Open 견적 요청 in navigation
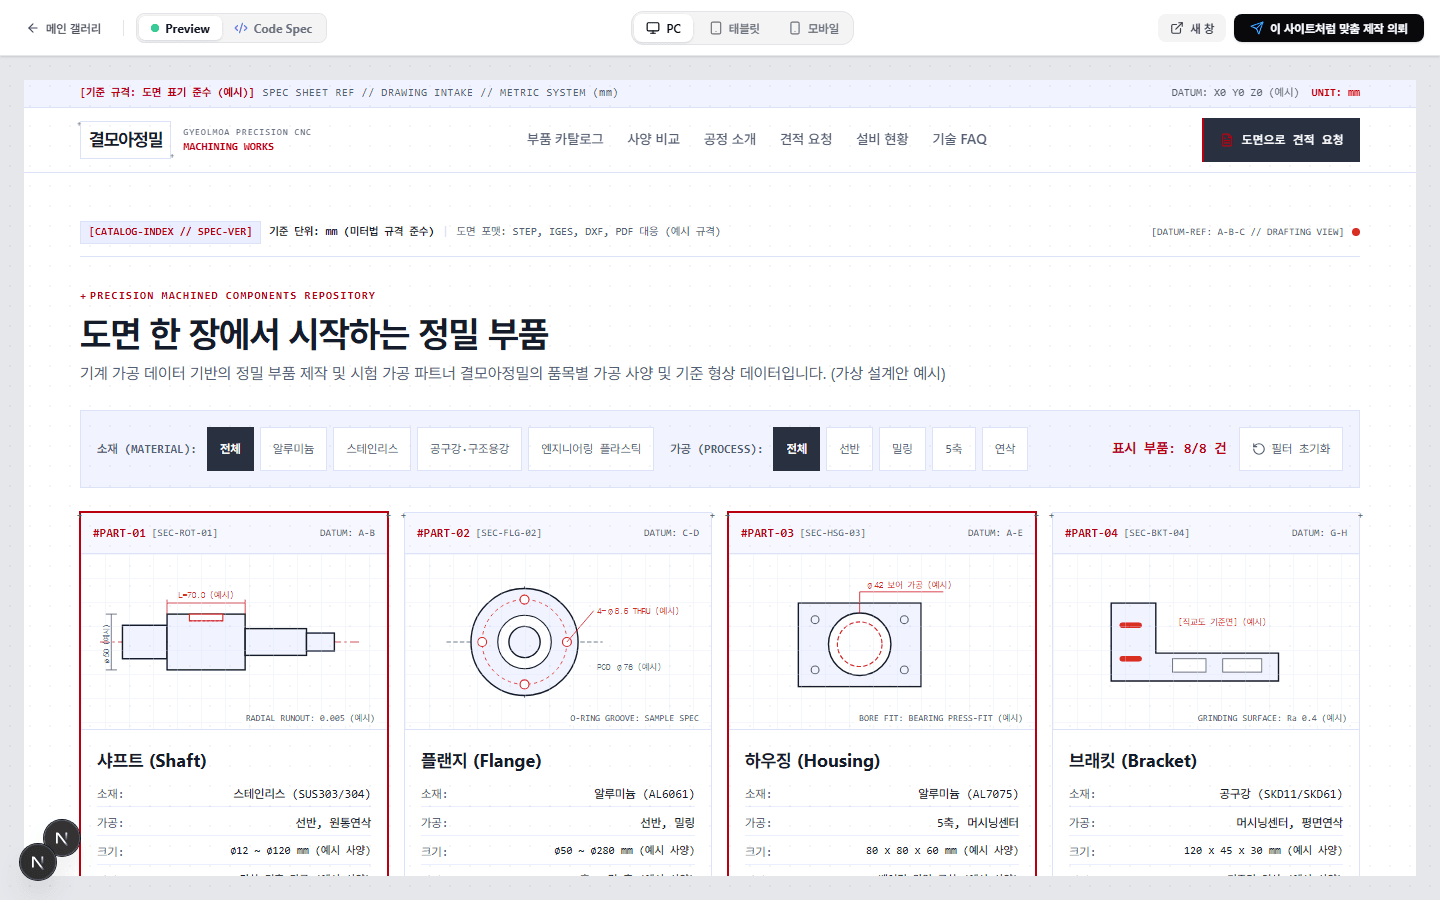Viewport: 1440px width, 900px height. (806, 139)
